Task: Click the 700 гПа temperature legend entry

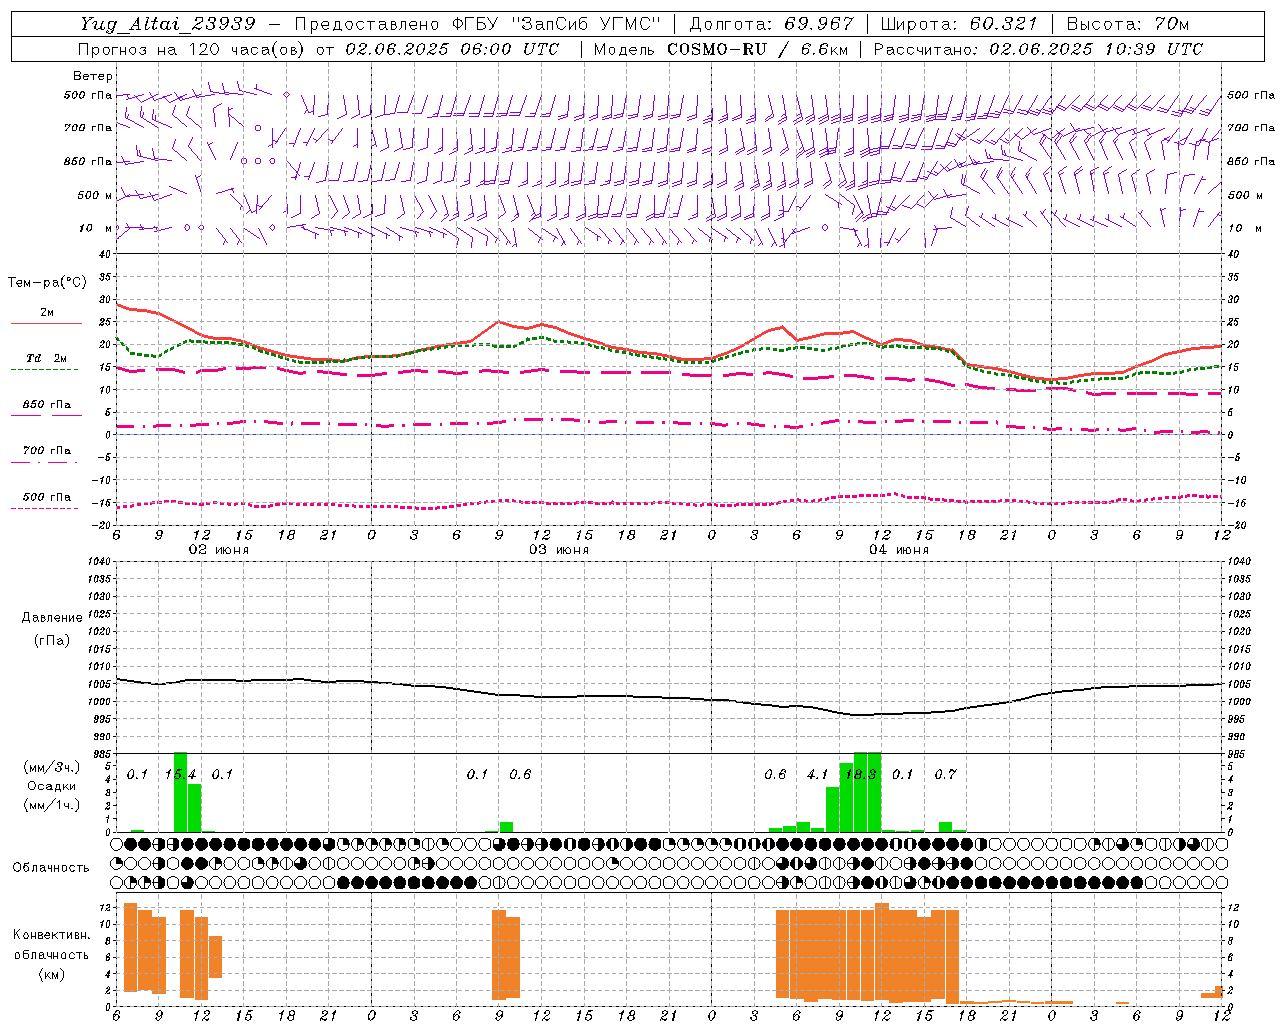Action: [x=46, y=455]
